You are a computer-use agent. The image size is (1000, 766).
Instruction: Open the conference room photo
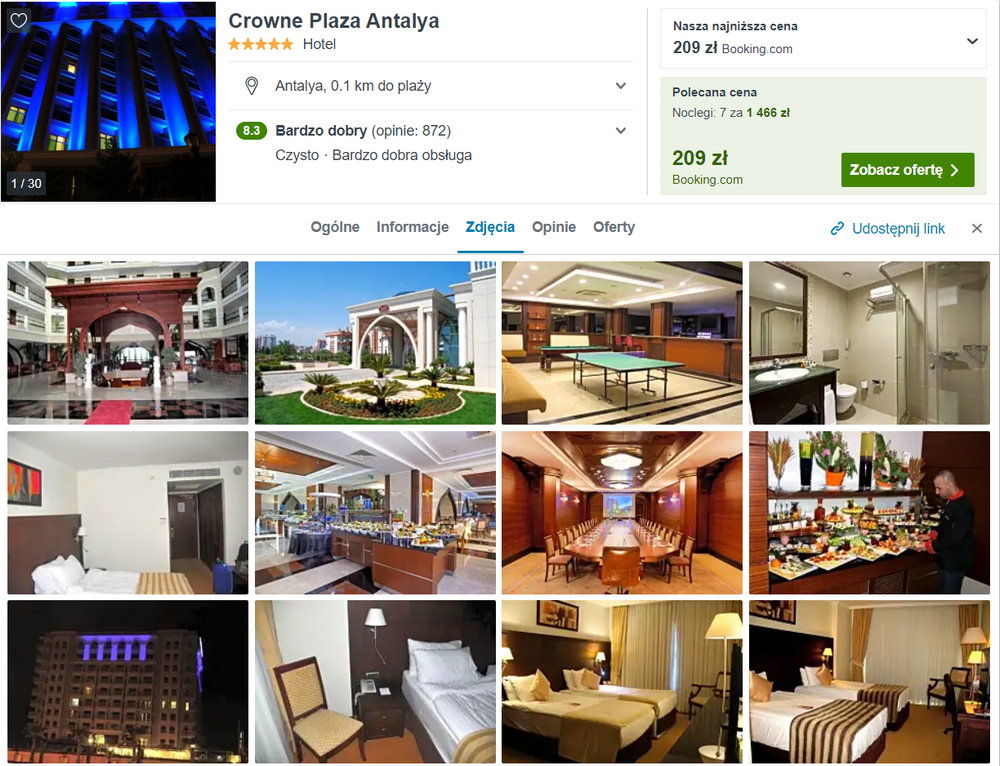[x=622, y=513]
